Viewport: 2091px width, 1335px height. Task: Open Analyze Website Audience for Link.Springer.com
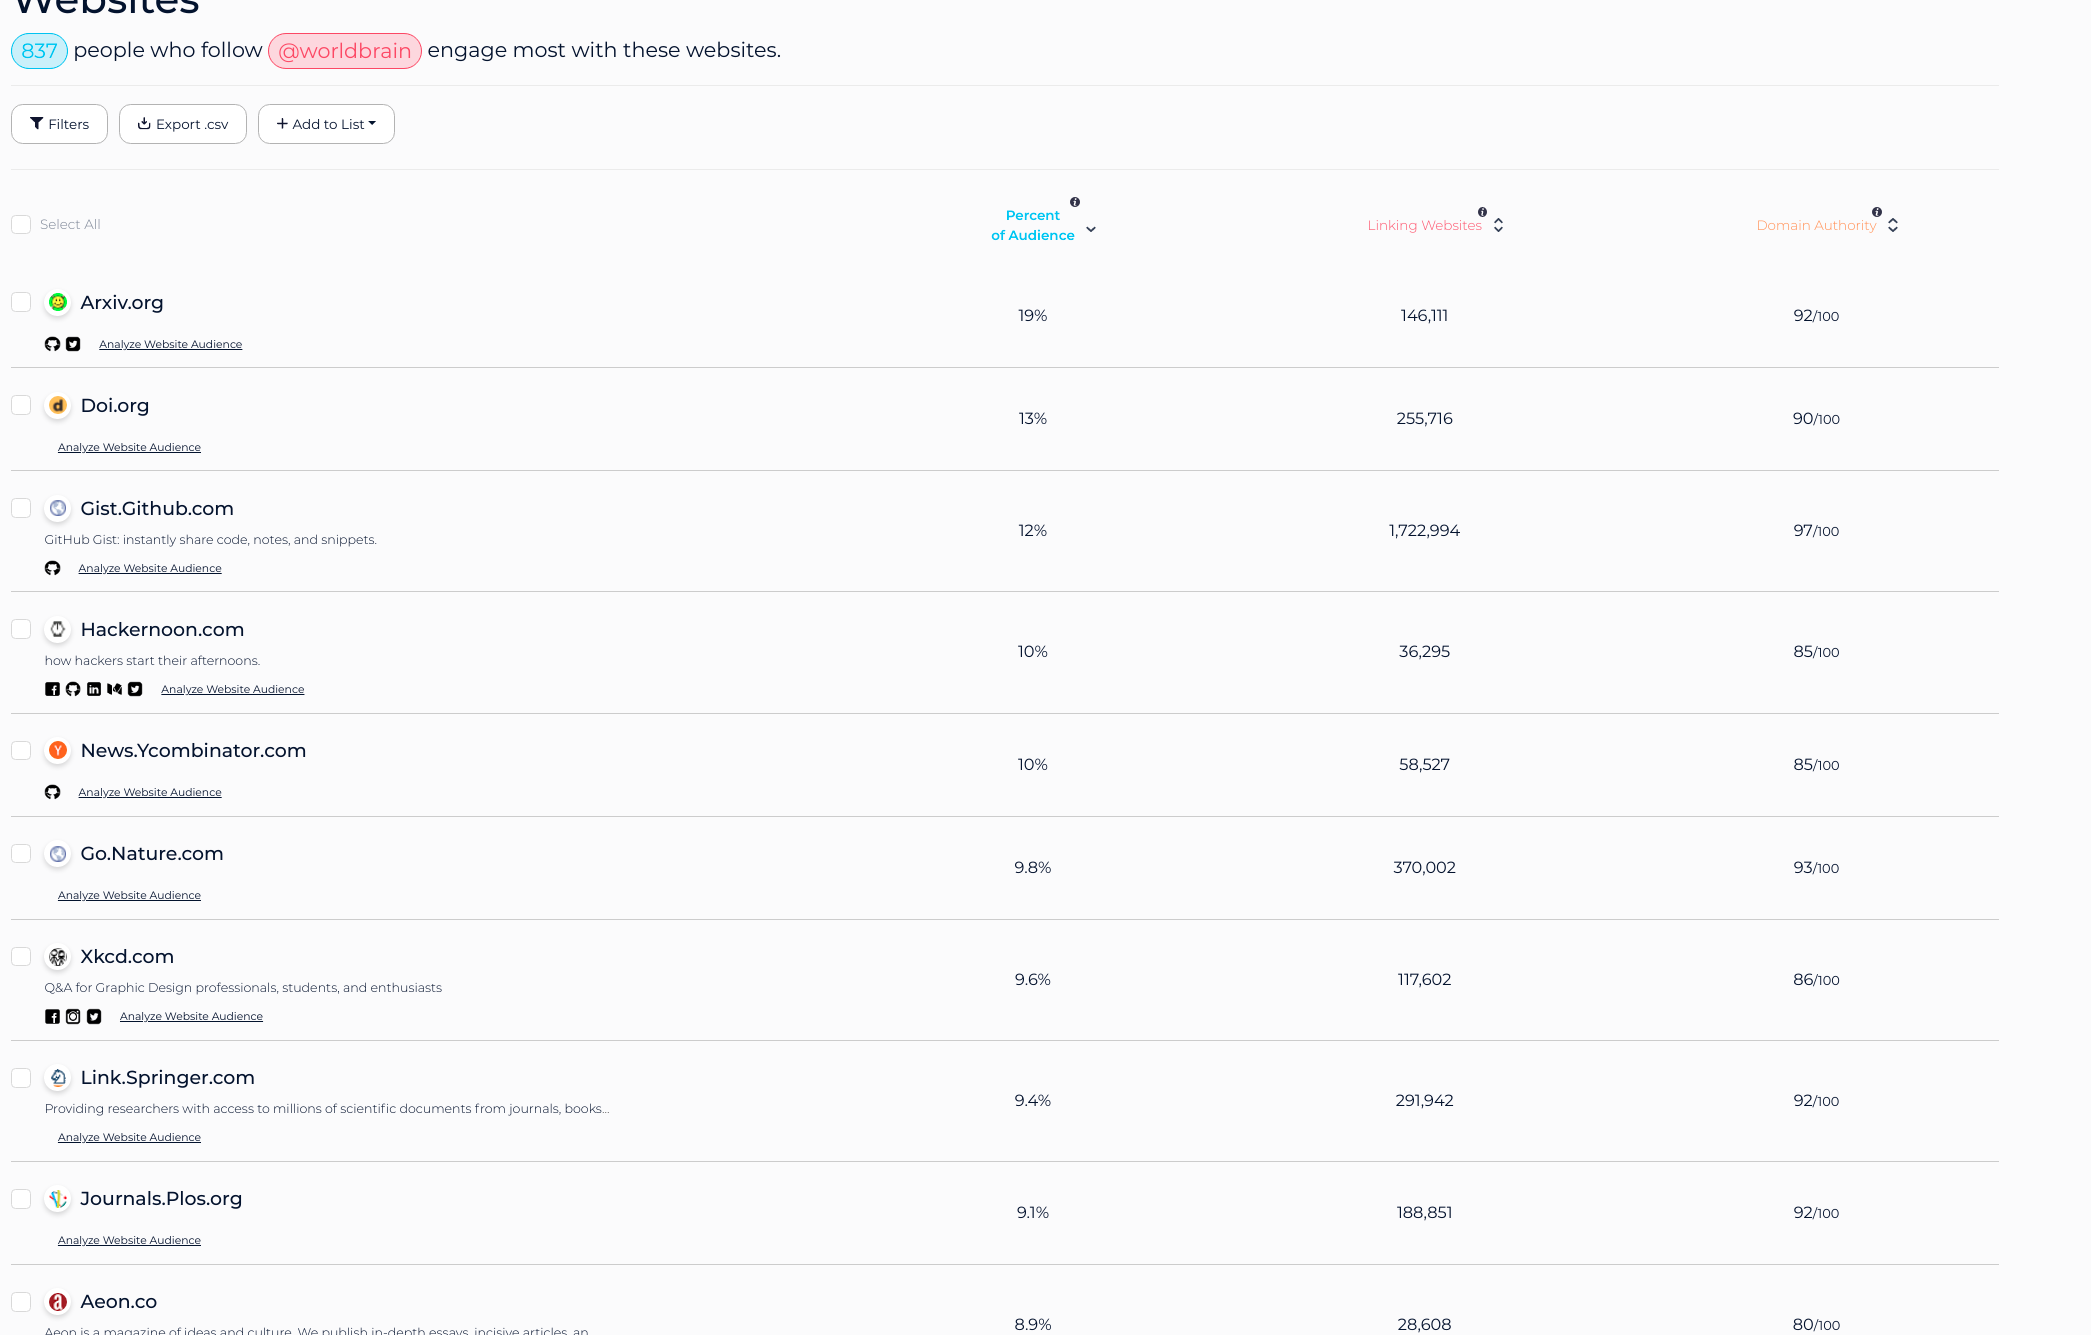pyautogui.click(x=129, y=1137)
